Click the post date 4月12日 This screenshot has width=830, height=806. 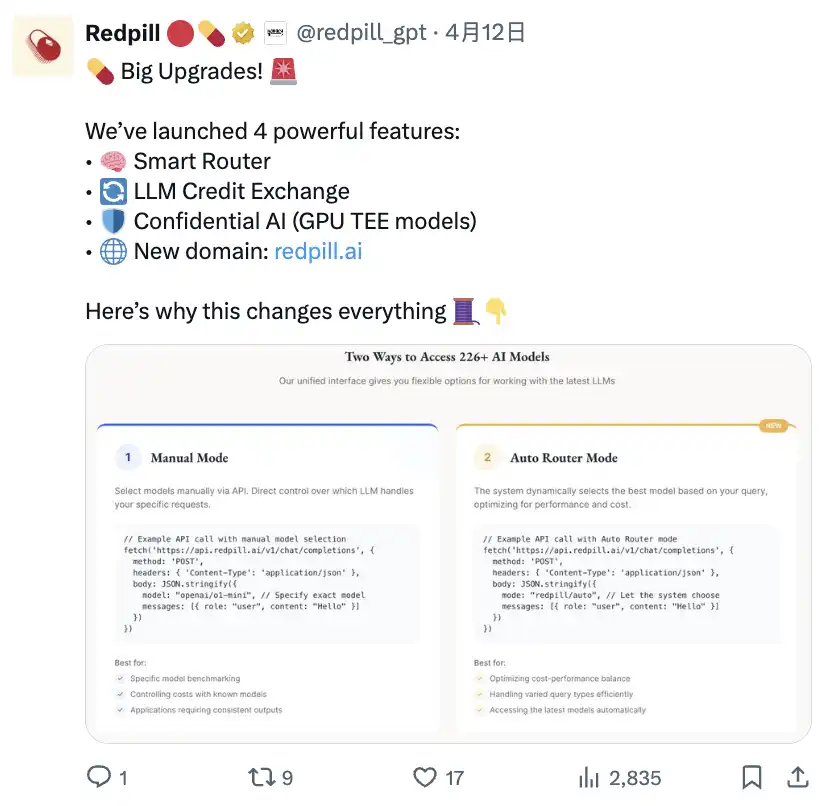tap(485, 33)
